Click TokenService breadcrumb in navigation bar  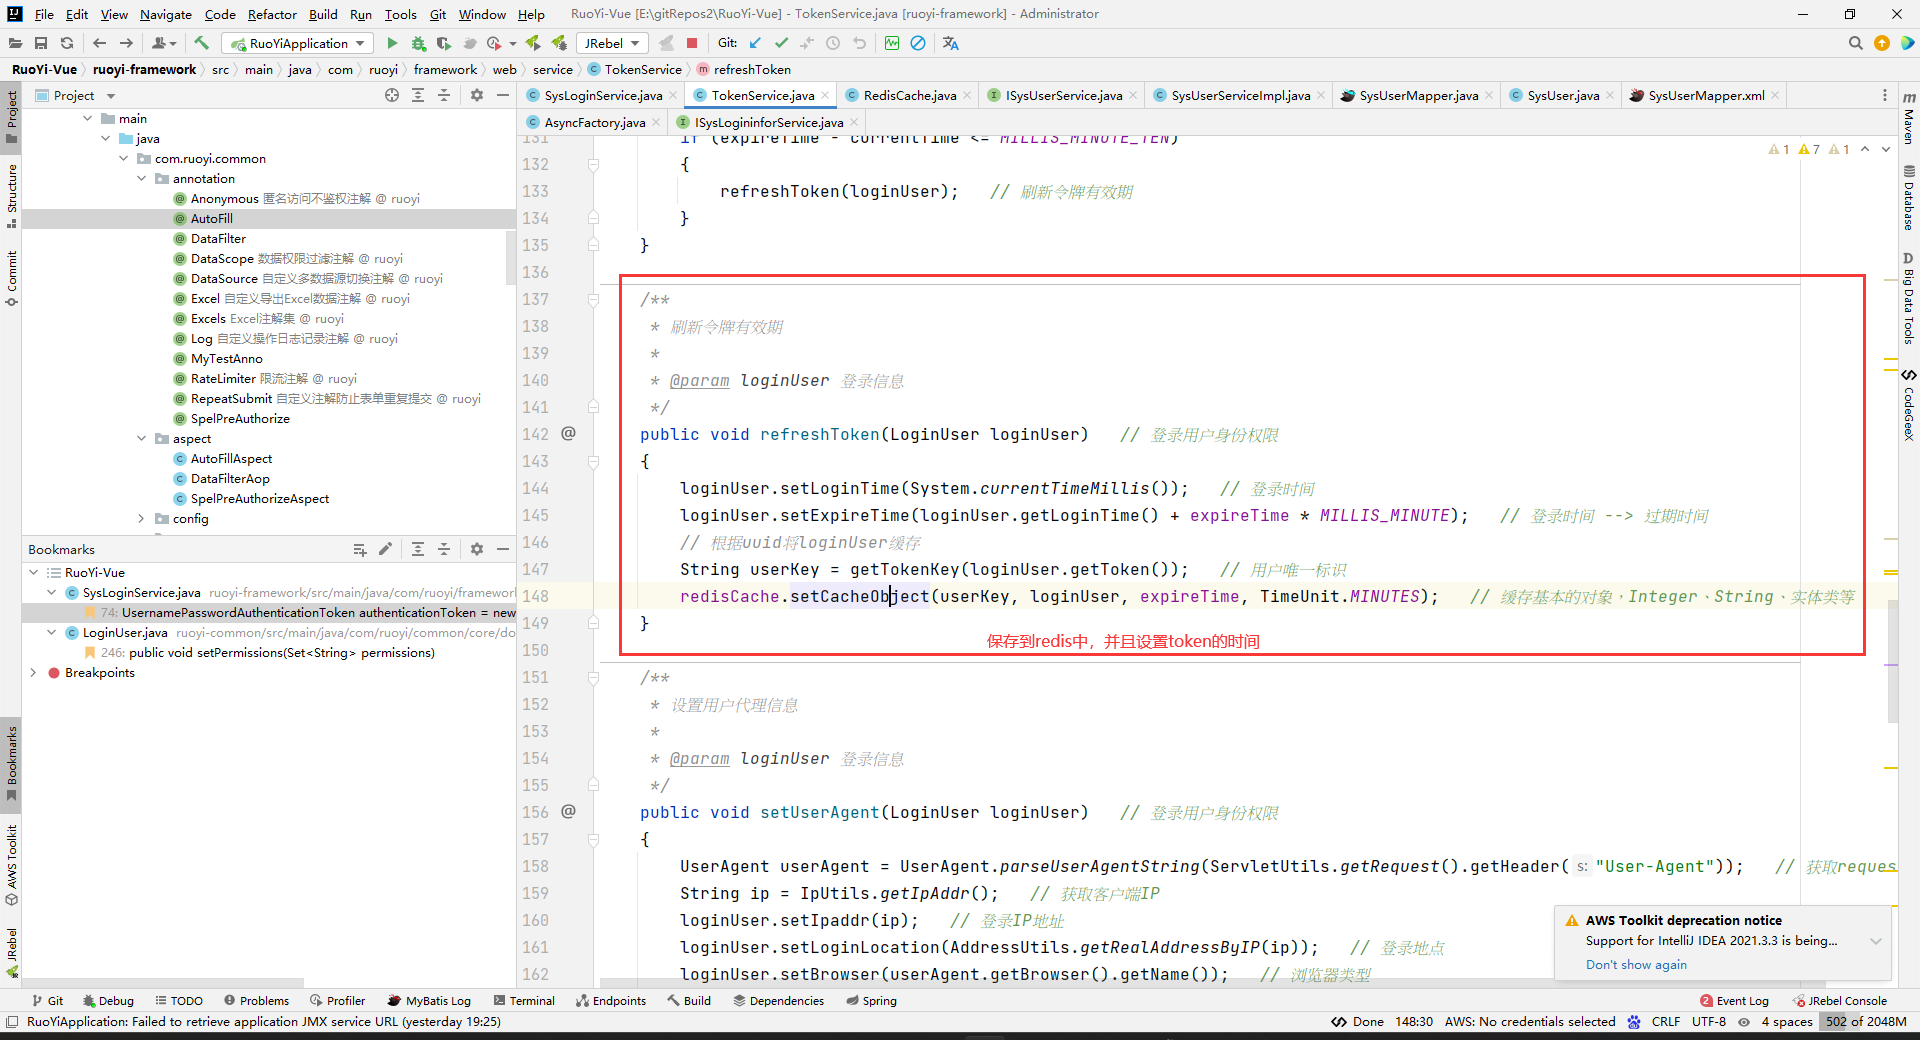tap(642, 69)
